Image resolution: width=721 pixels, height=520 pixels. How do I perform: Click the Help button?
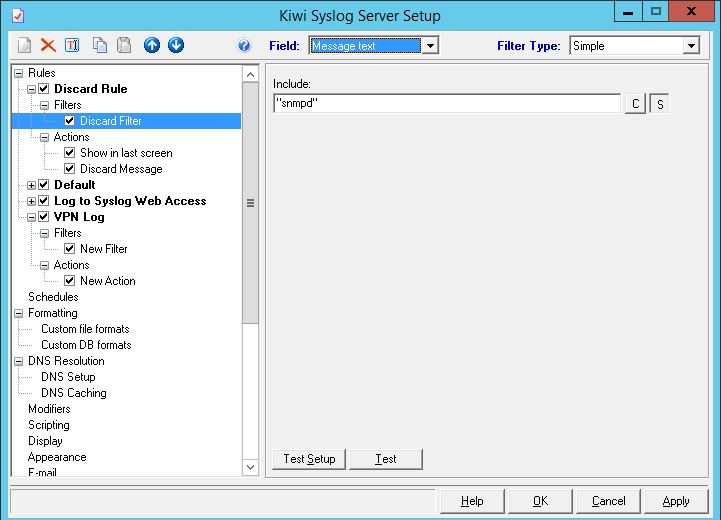[472, 501]
